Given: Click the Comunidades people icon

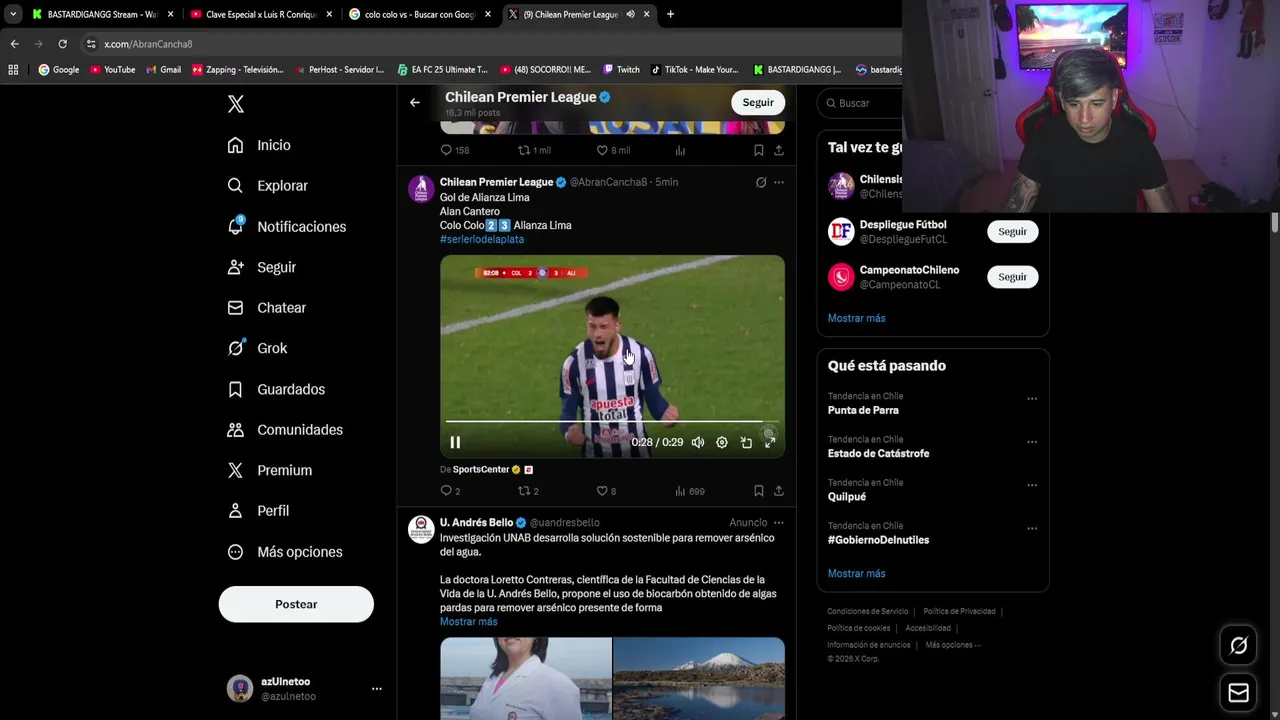Looking at the screenshot, I should click(235, 430).
